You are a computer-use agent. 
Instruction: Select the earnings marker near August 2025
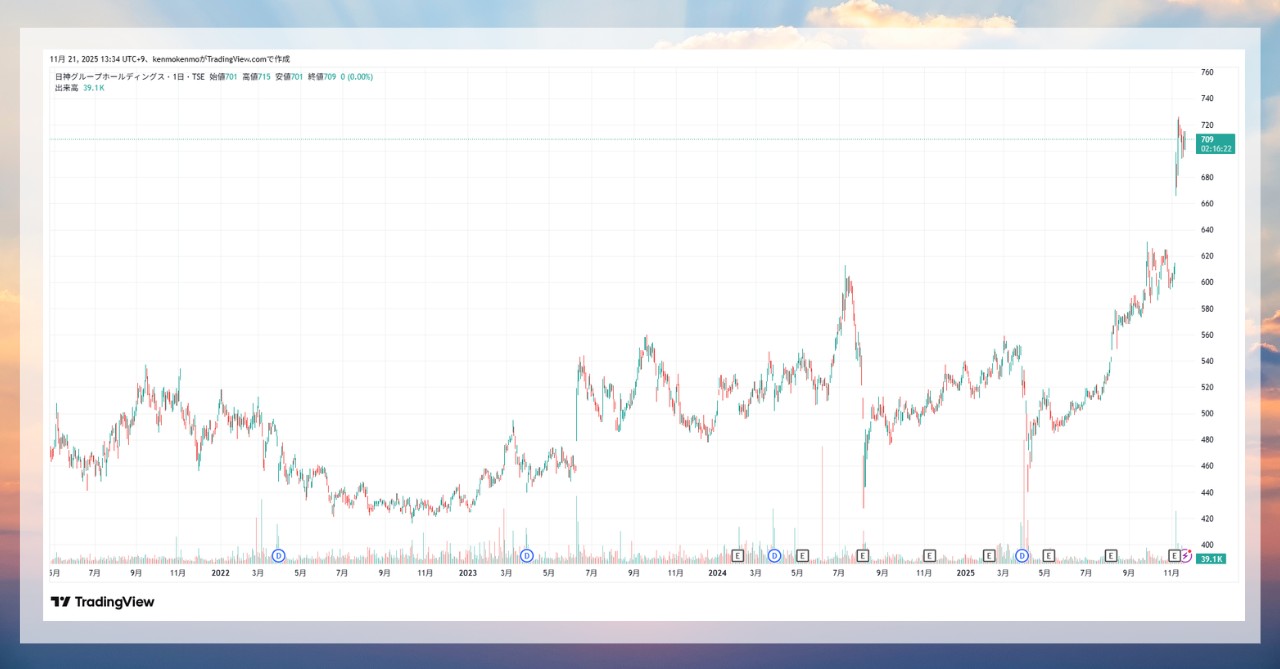point(1111,555)
